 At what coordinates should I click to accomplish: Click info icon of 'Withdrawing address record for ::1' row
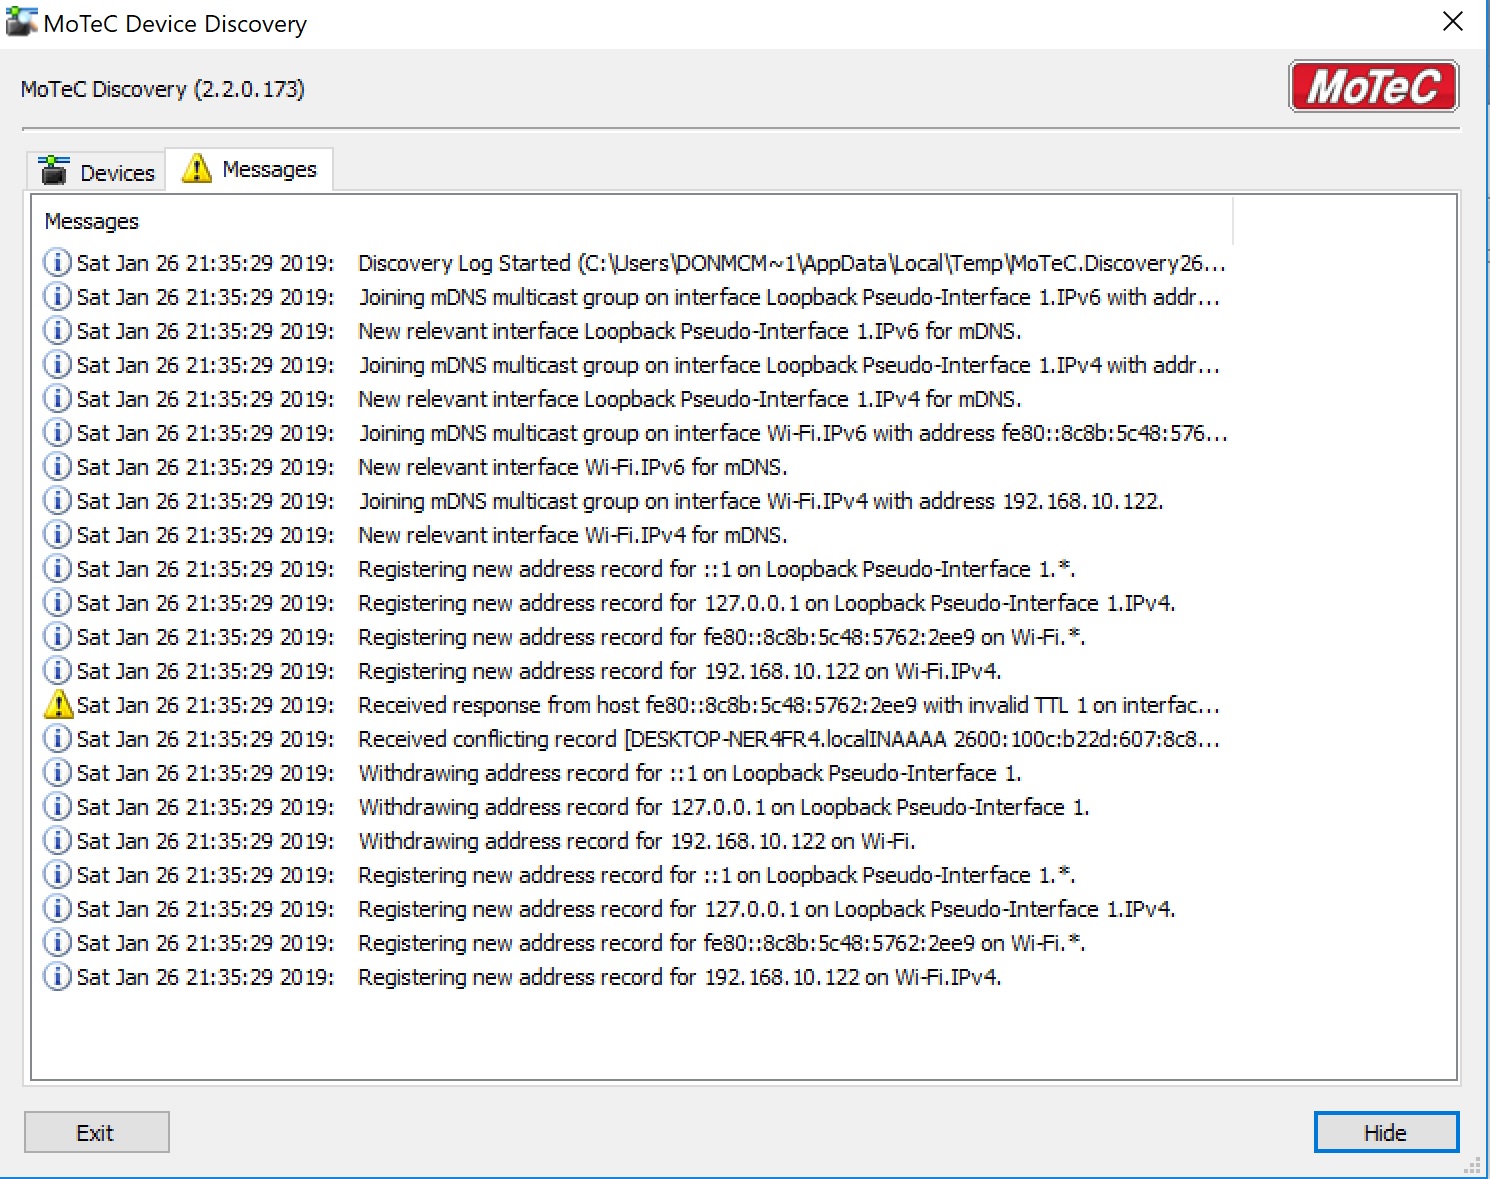[x=57, y=772]
